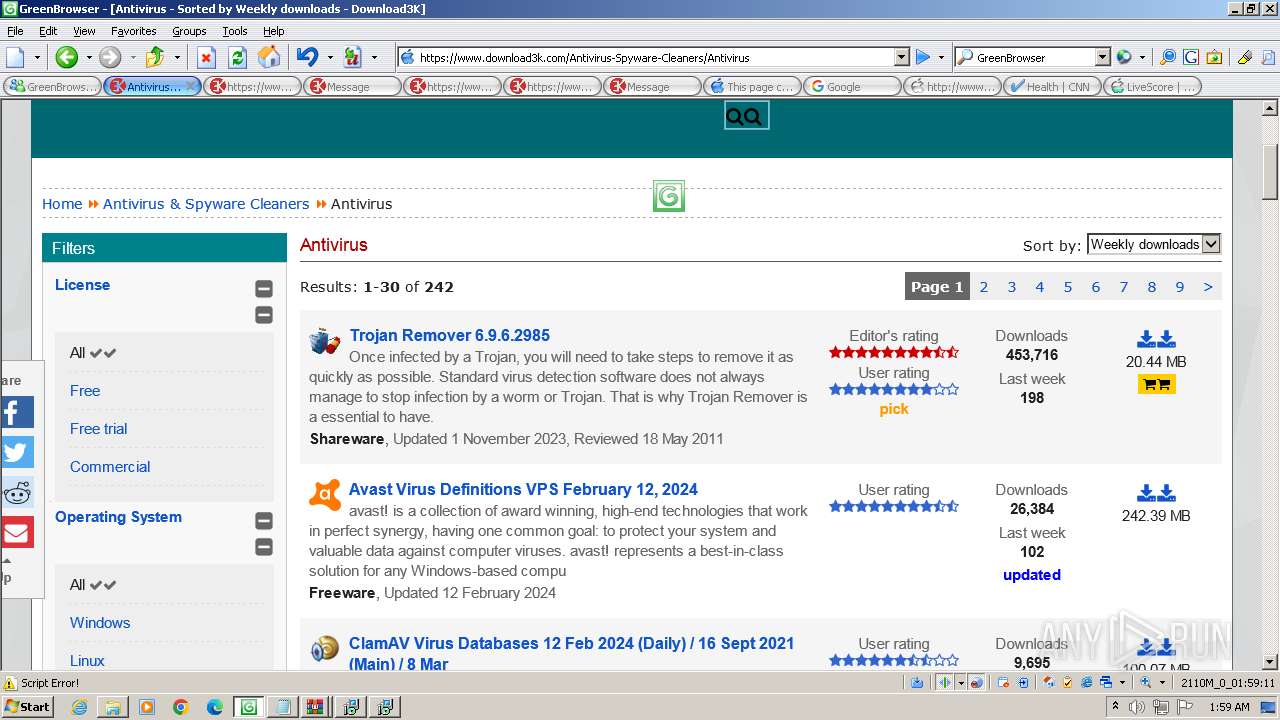Click the status bar clipboard check icon
Screen dimensions: 1280x720
[x=1068, y=682]
